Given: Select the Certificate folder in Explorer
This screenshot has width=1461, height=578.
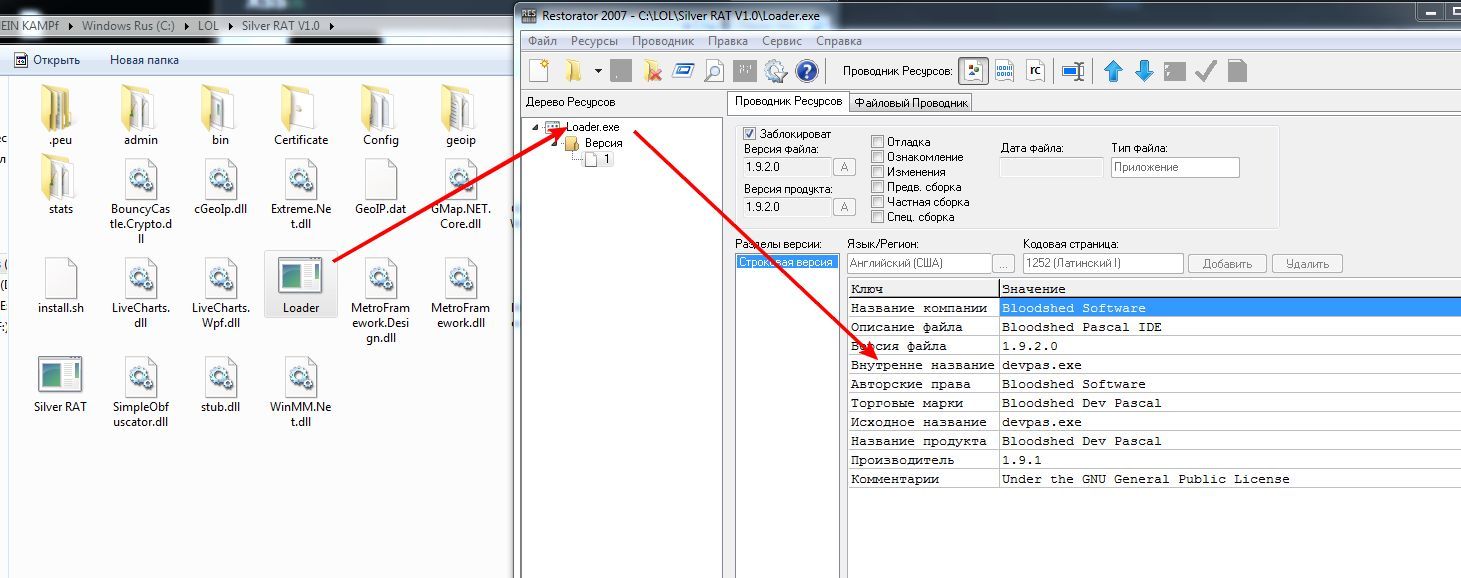Looking at the screenshot, I should [x=301, y=114].
